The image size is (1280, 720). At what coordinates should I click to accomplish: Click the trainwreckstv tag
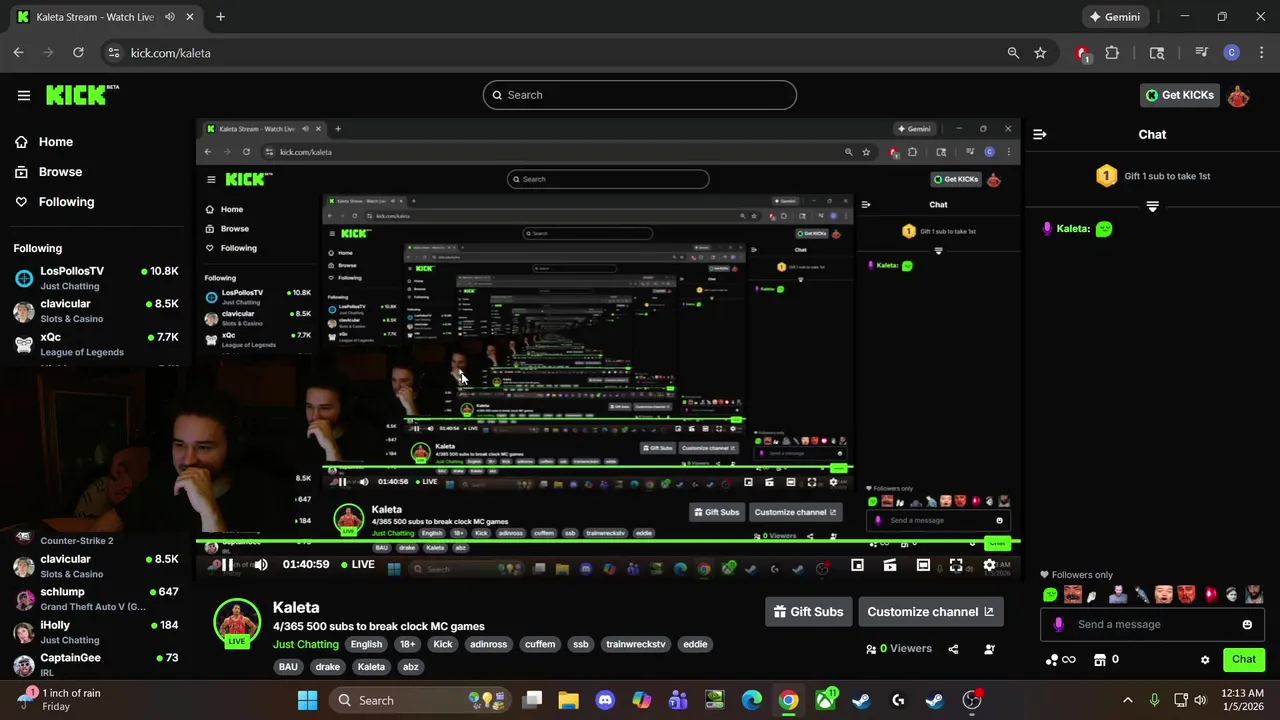point(635,645)
